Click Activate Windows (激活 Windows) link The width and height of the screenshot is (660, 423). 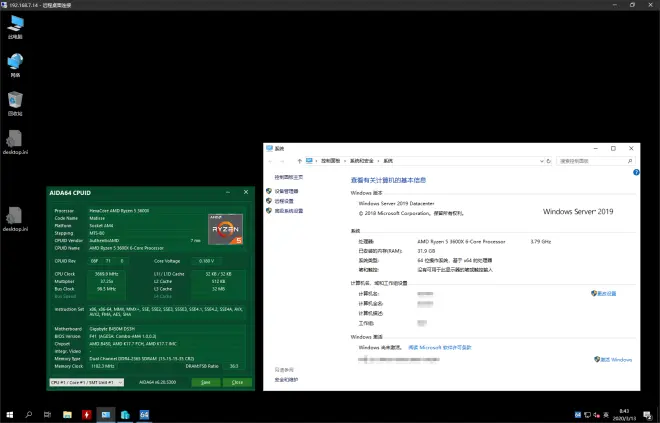click(616, 360)
